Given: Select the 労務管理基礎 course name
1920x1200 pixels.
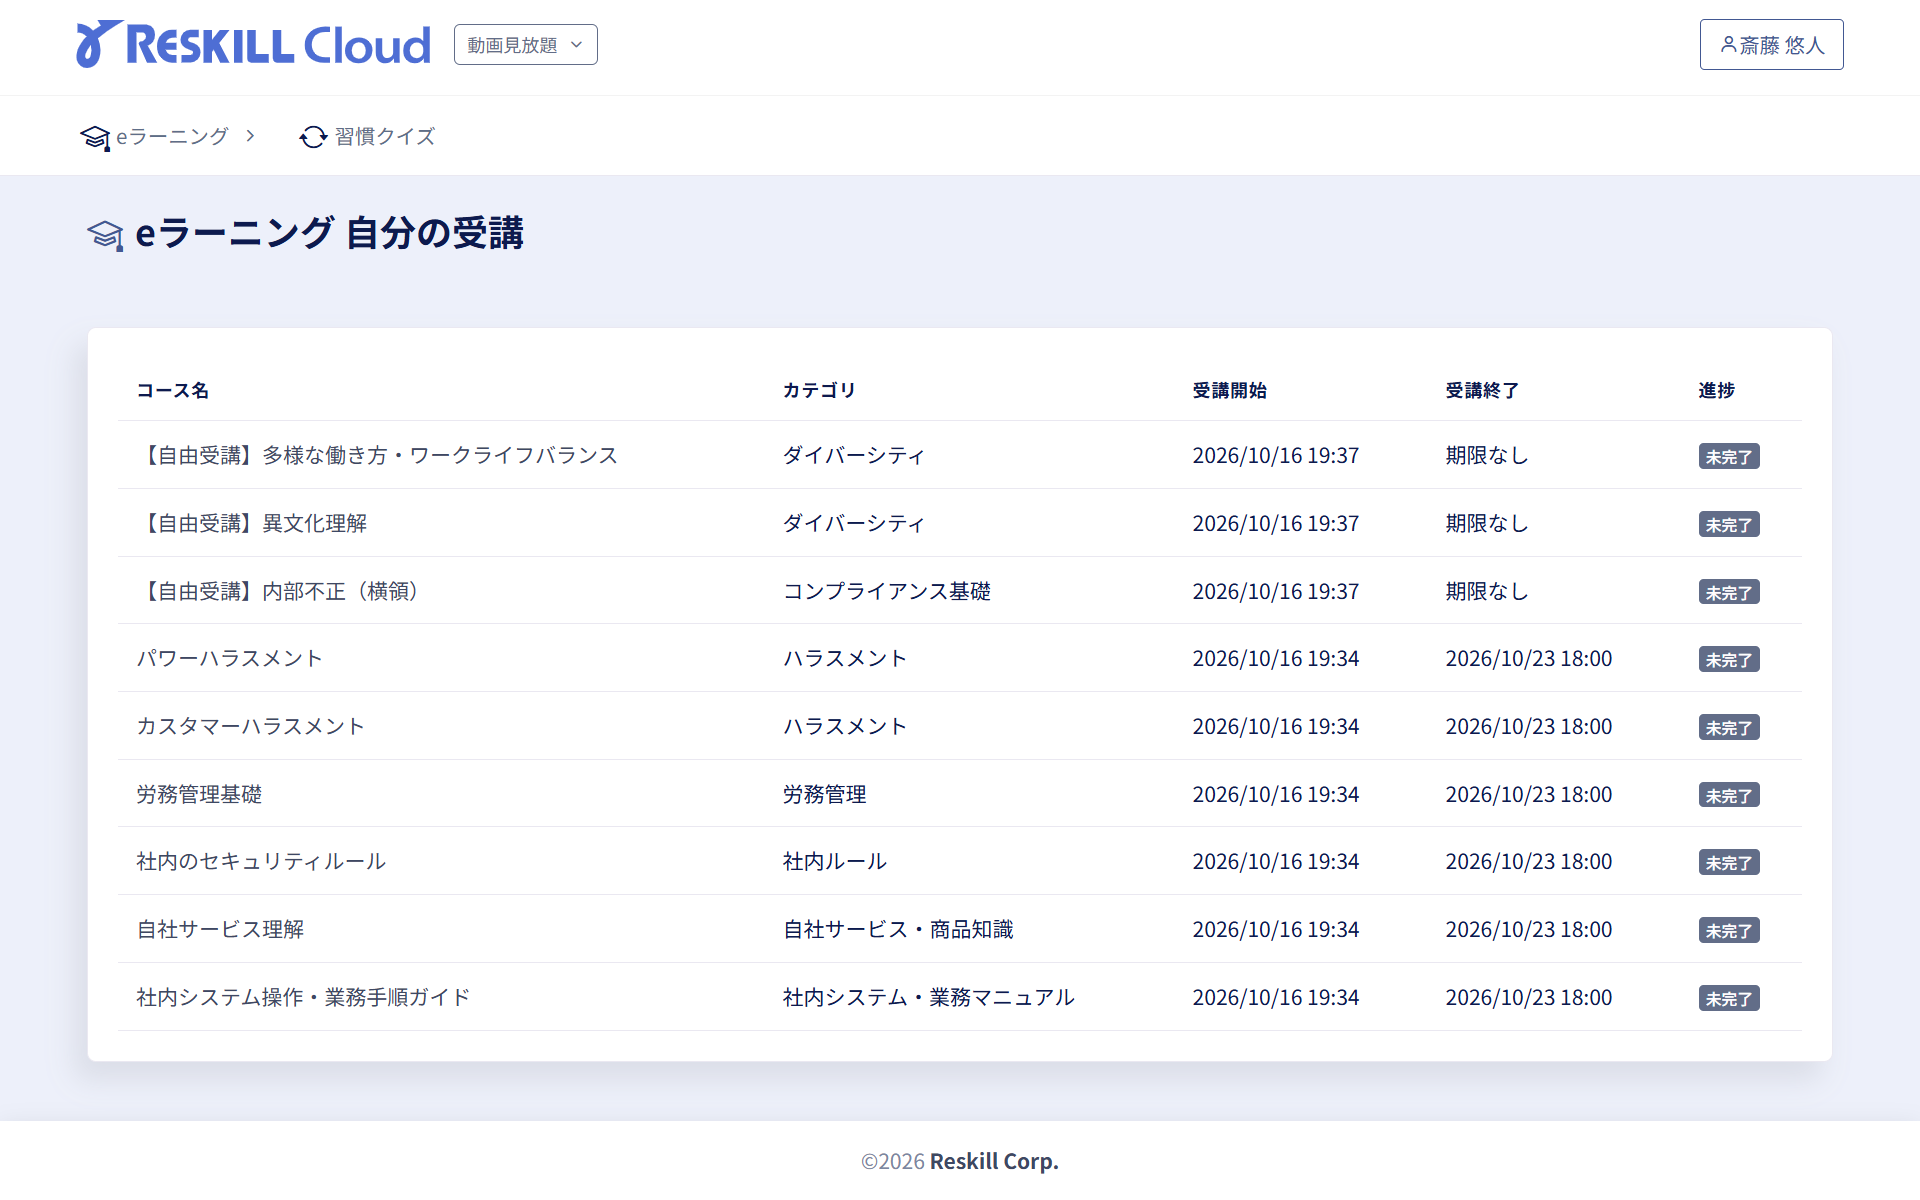Looking at the screenshot, I should click(199, 794).
